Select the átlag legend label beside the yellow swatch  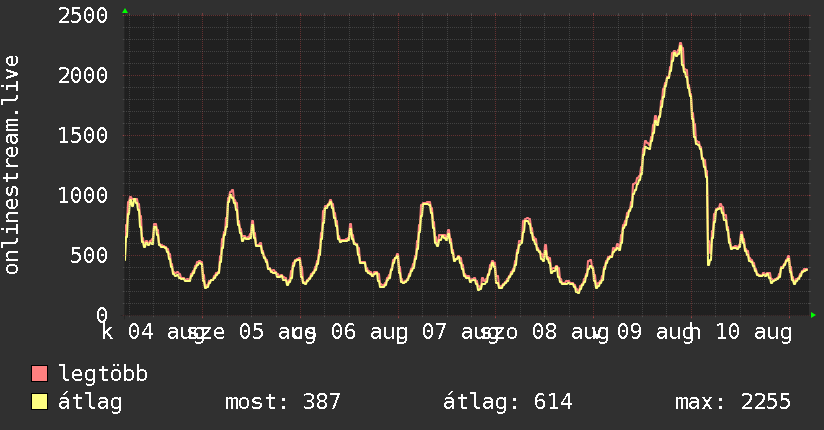(x=90, y=402)
